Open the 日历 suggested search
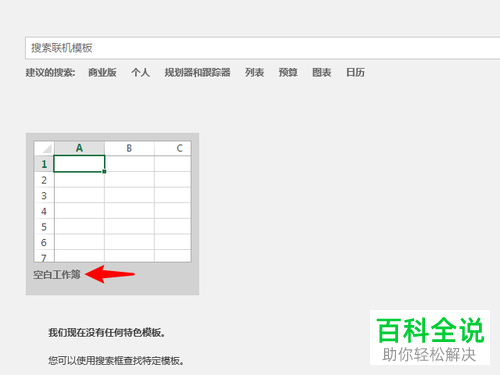 point(355,72)
